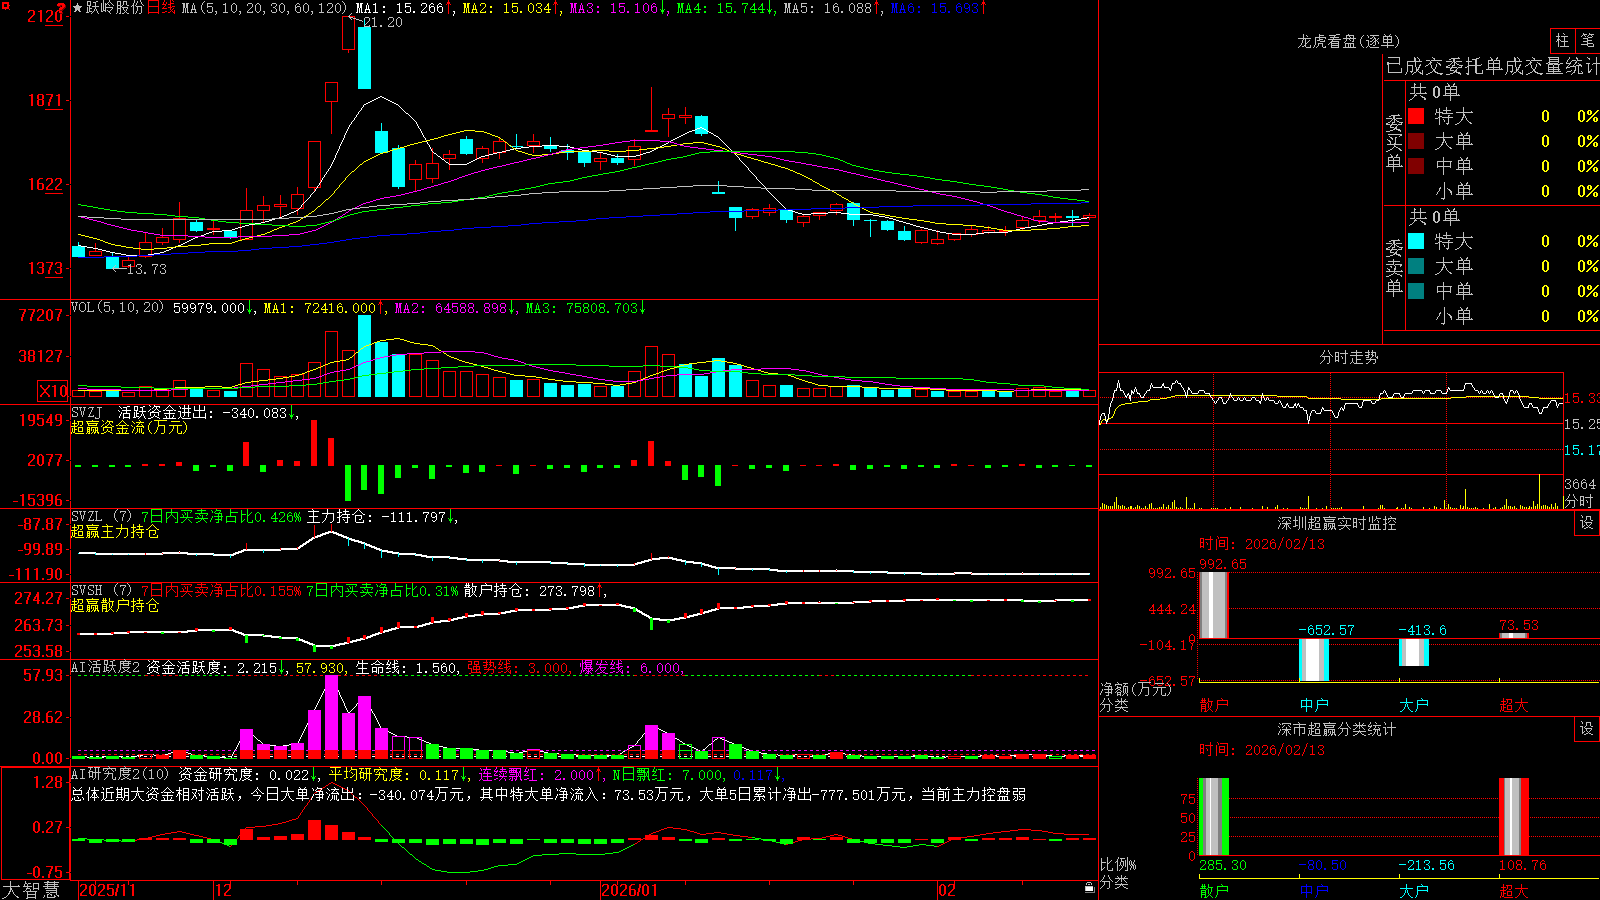This screenshot has height=900, width=1600.
Task: Open 设 settings for 深市超赢分类统计
Action: pyautogui.click(x=1587, y=729)
